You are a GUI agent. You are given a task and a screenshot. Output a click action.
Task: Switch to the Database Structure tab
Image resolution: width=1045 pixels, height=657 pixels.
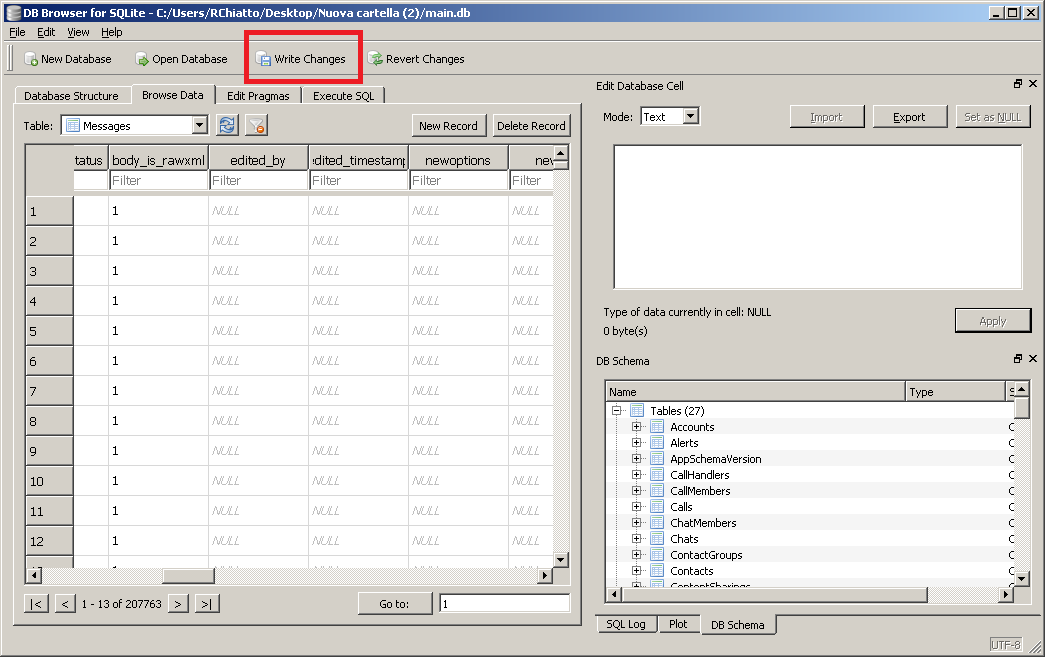point(71,96)
